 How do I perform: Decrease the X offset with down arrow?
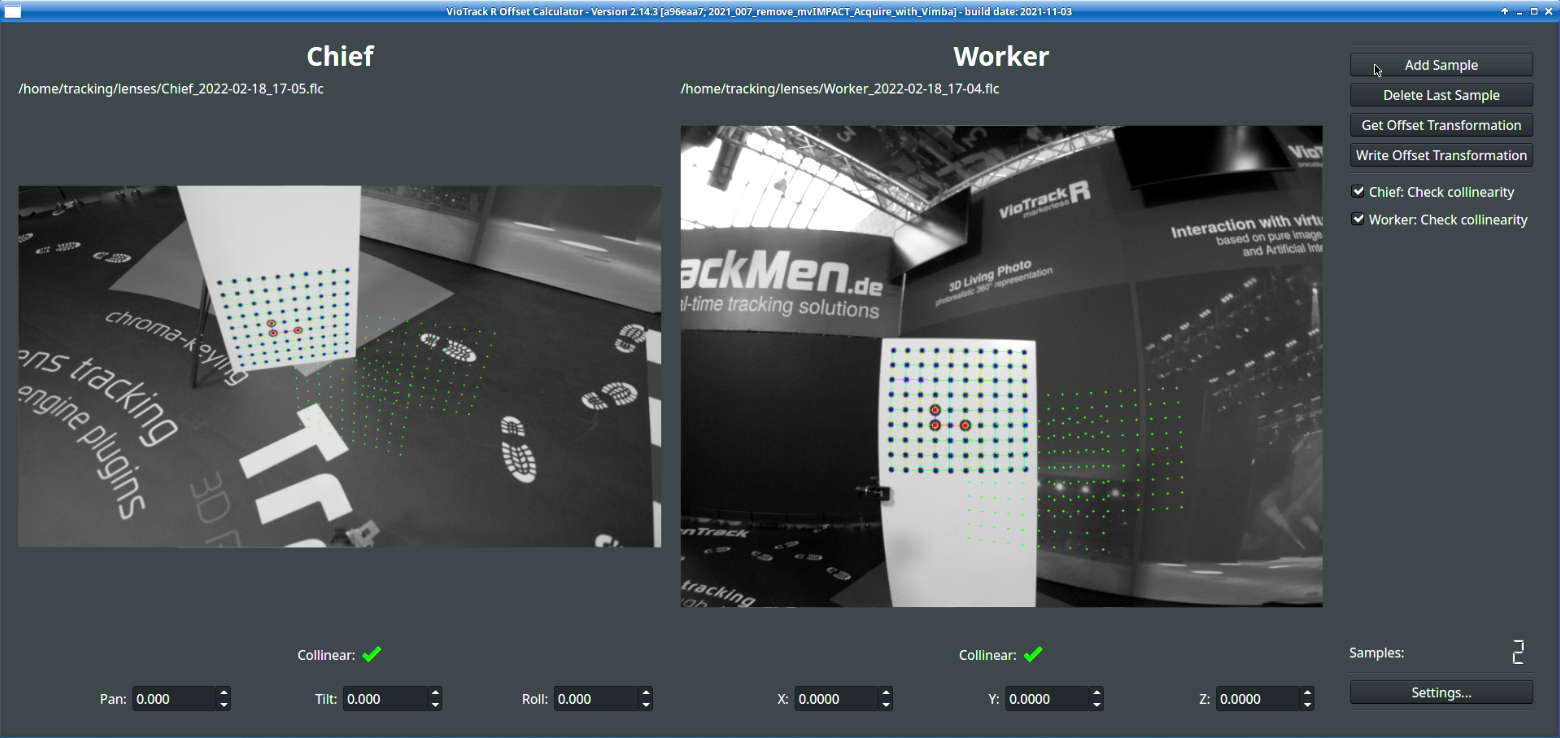[x=886, y=705]
